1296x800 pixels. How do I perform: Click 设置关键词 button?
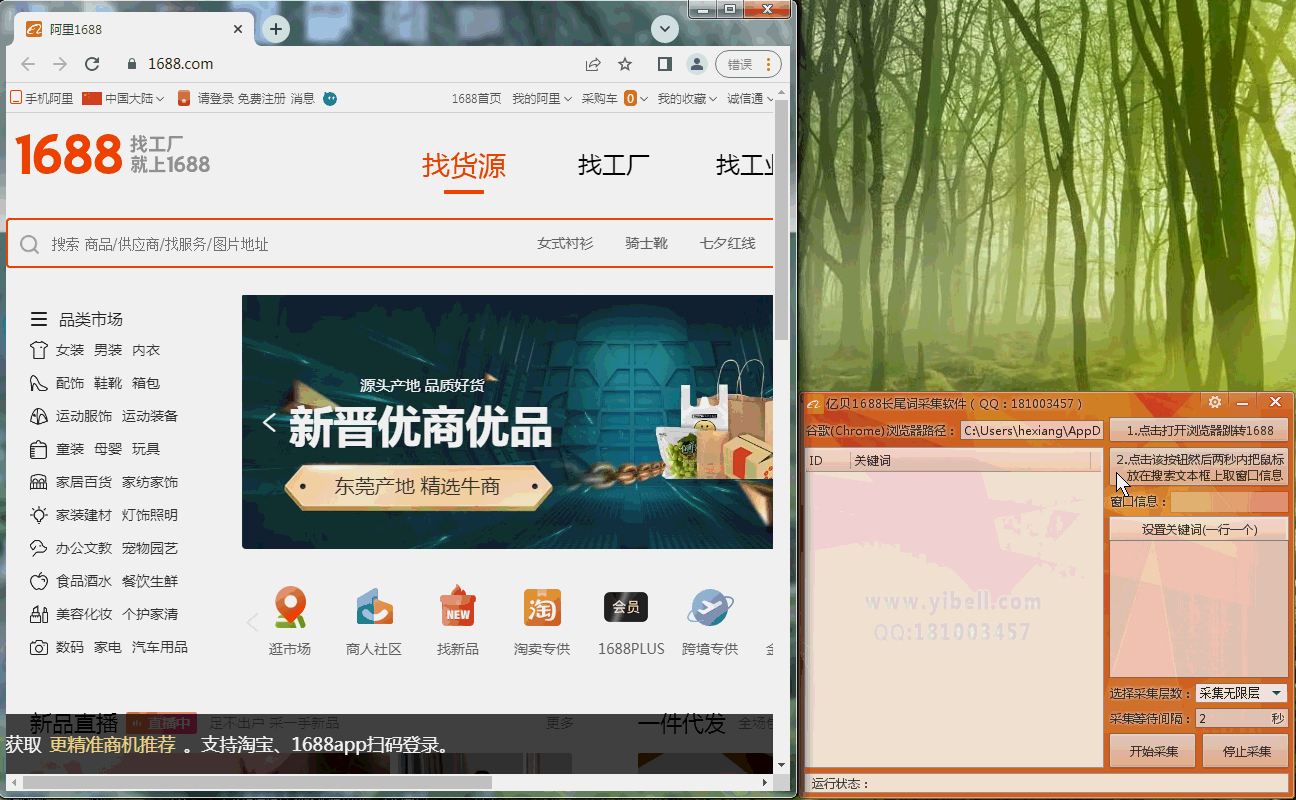tap(1199, 529)
